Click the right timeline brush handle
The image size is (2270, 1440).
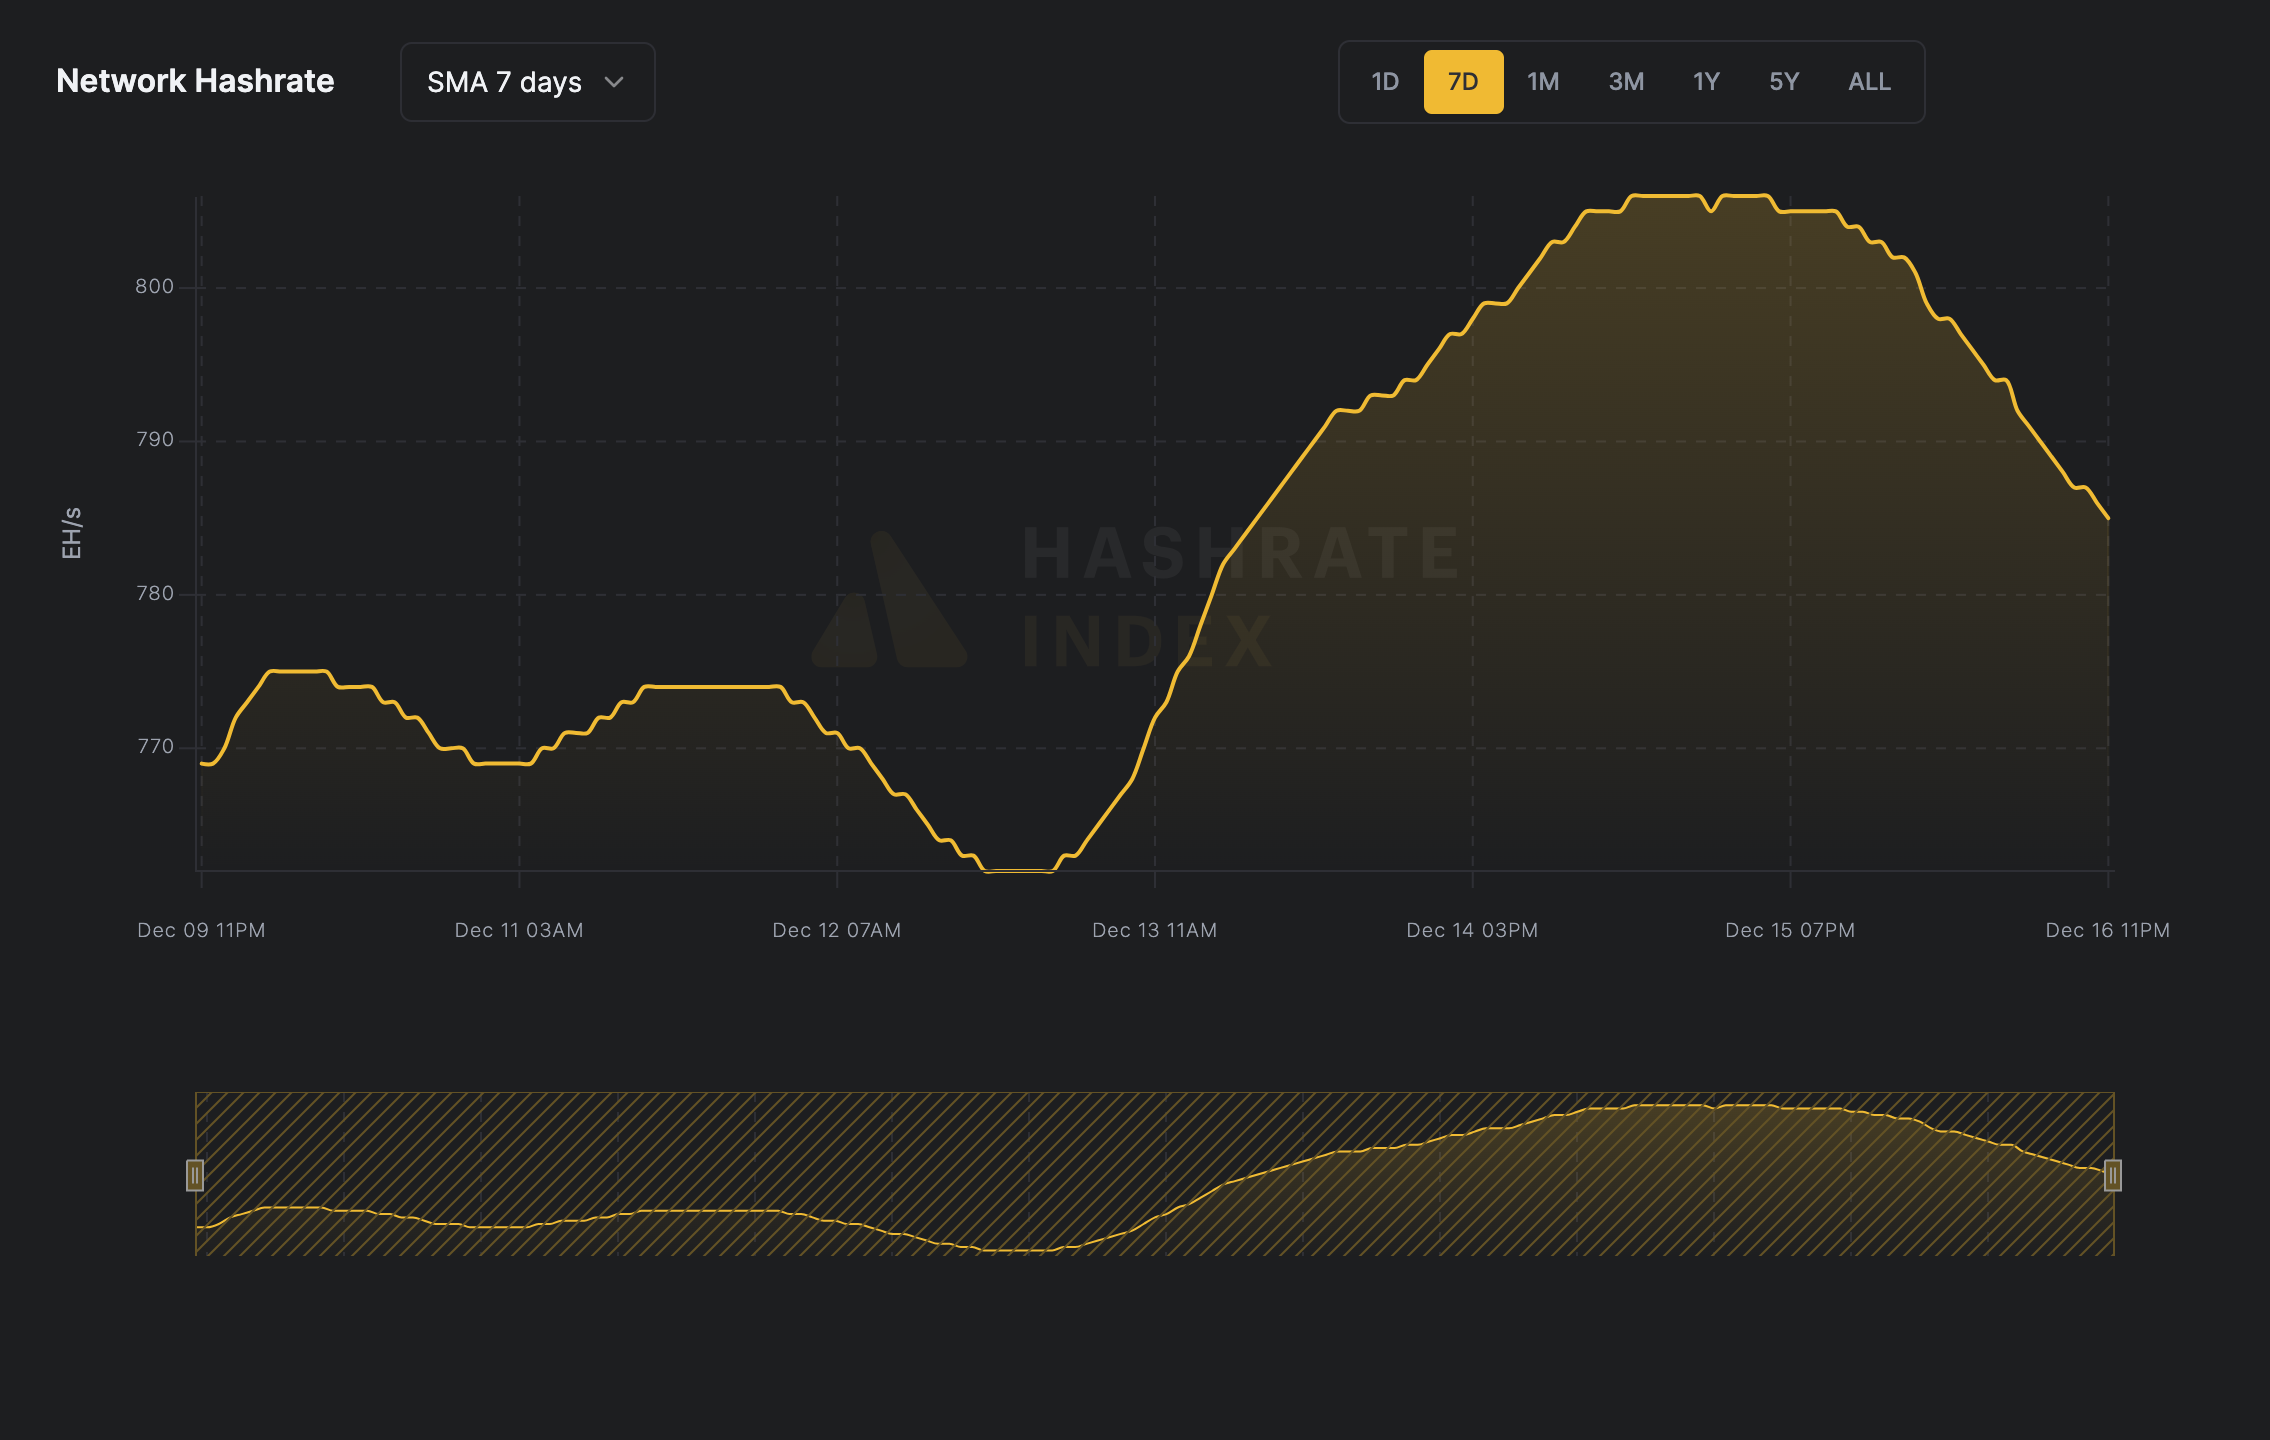point(2111,1177)
